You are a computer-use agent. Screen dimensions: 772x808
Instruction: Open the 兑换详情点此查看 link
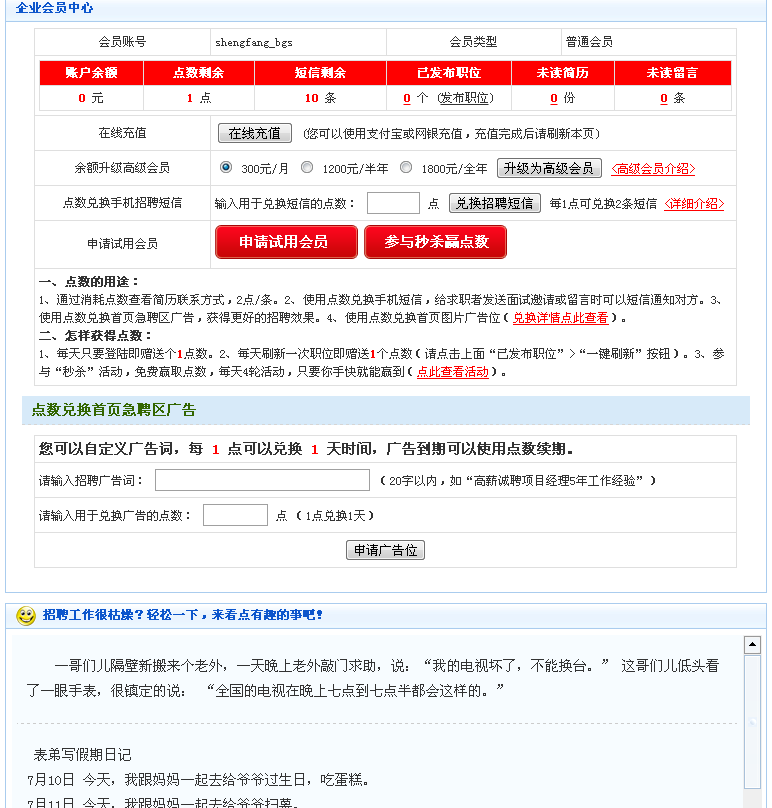(x=561, y=318)
